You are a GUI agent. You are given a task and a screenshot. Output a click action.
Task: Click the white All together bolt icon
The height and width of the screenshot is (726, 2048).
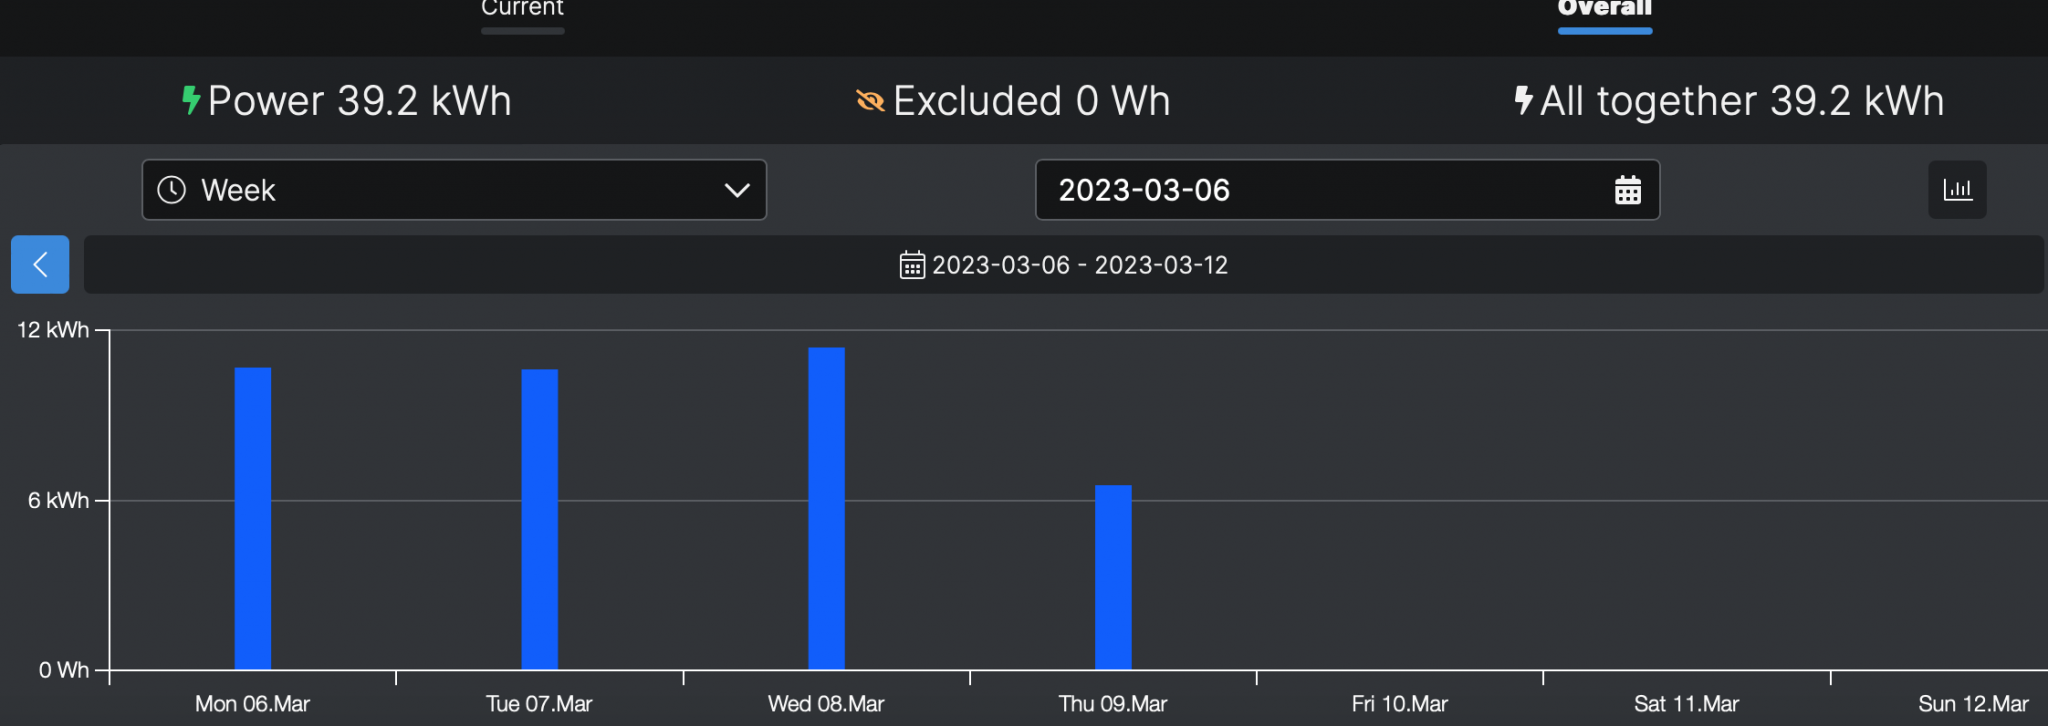coord(1523,100)
